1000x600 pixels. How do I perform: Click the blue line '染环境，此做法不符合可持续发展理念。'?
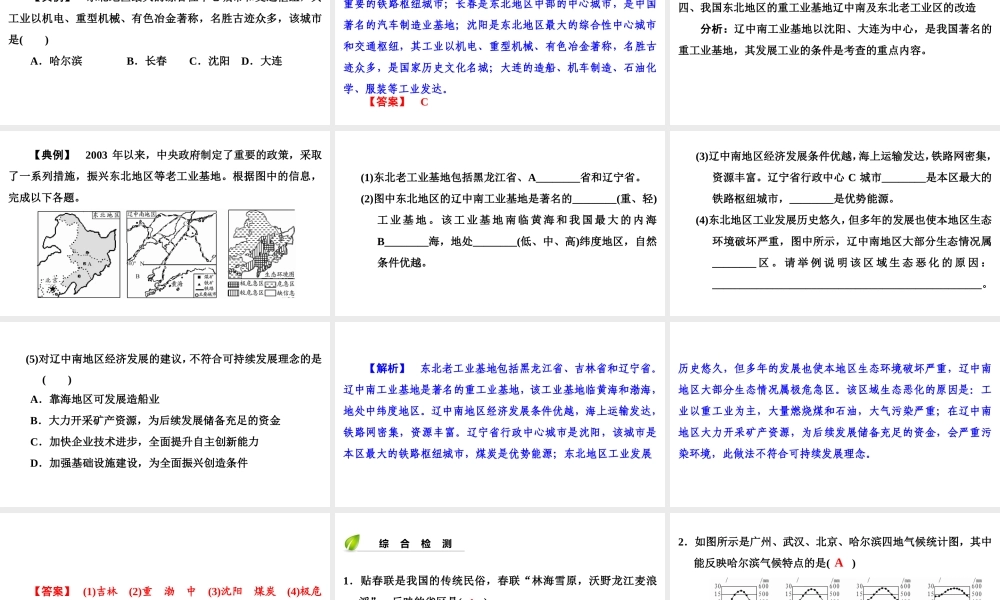[774, 454]
